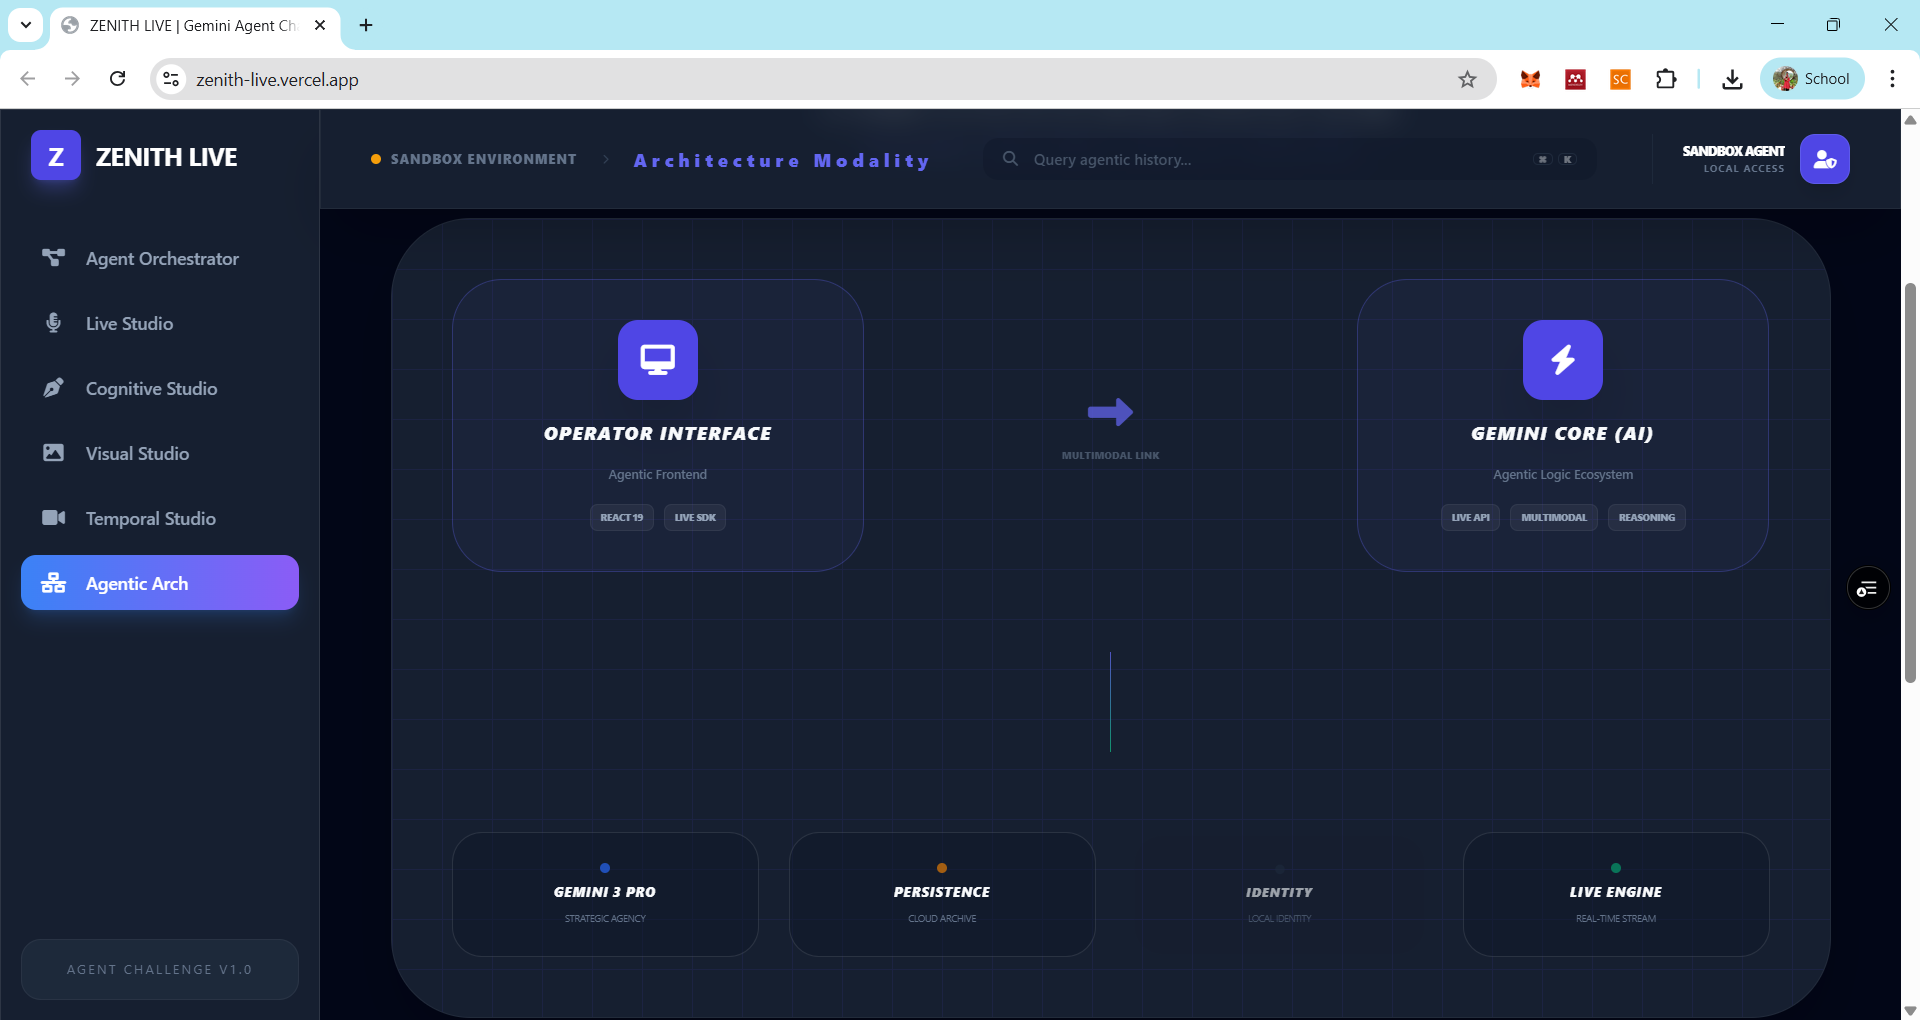
Task: Click the Operator Interface monitor icon
Action: [x=658, y=360]
